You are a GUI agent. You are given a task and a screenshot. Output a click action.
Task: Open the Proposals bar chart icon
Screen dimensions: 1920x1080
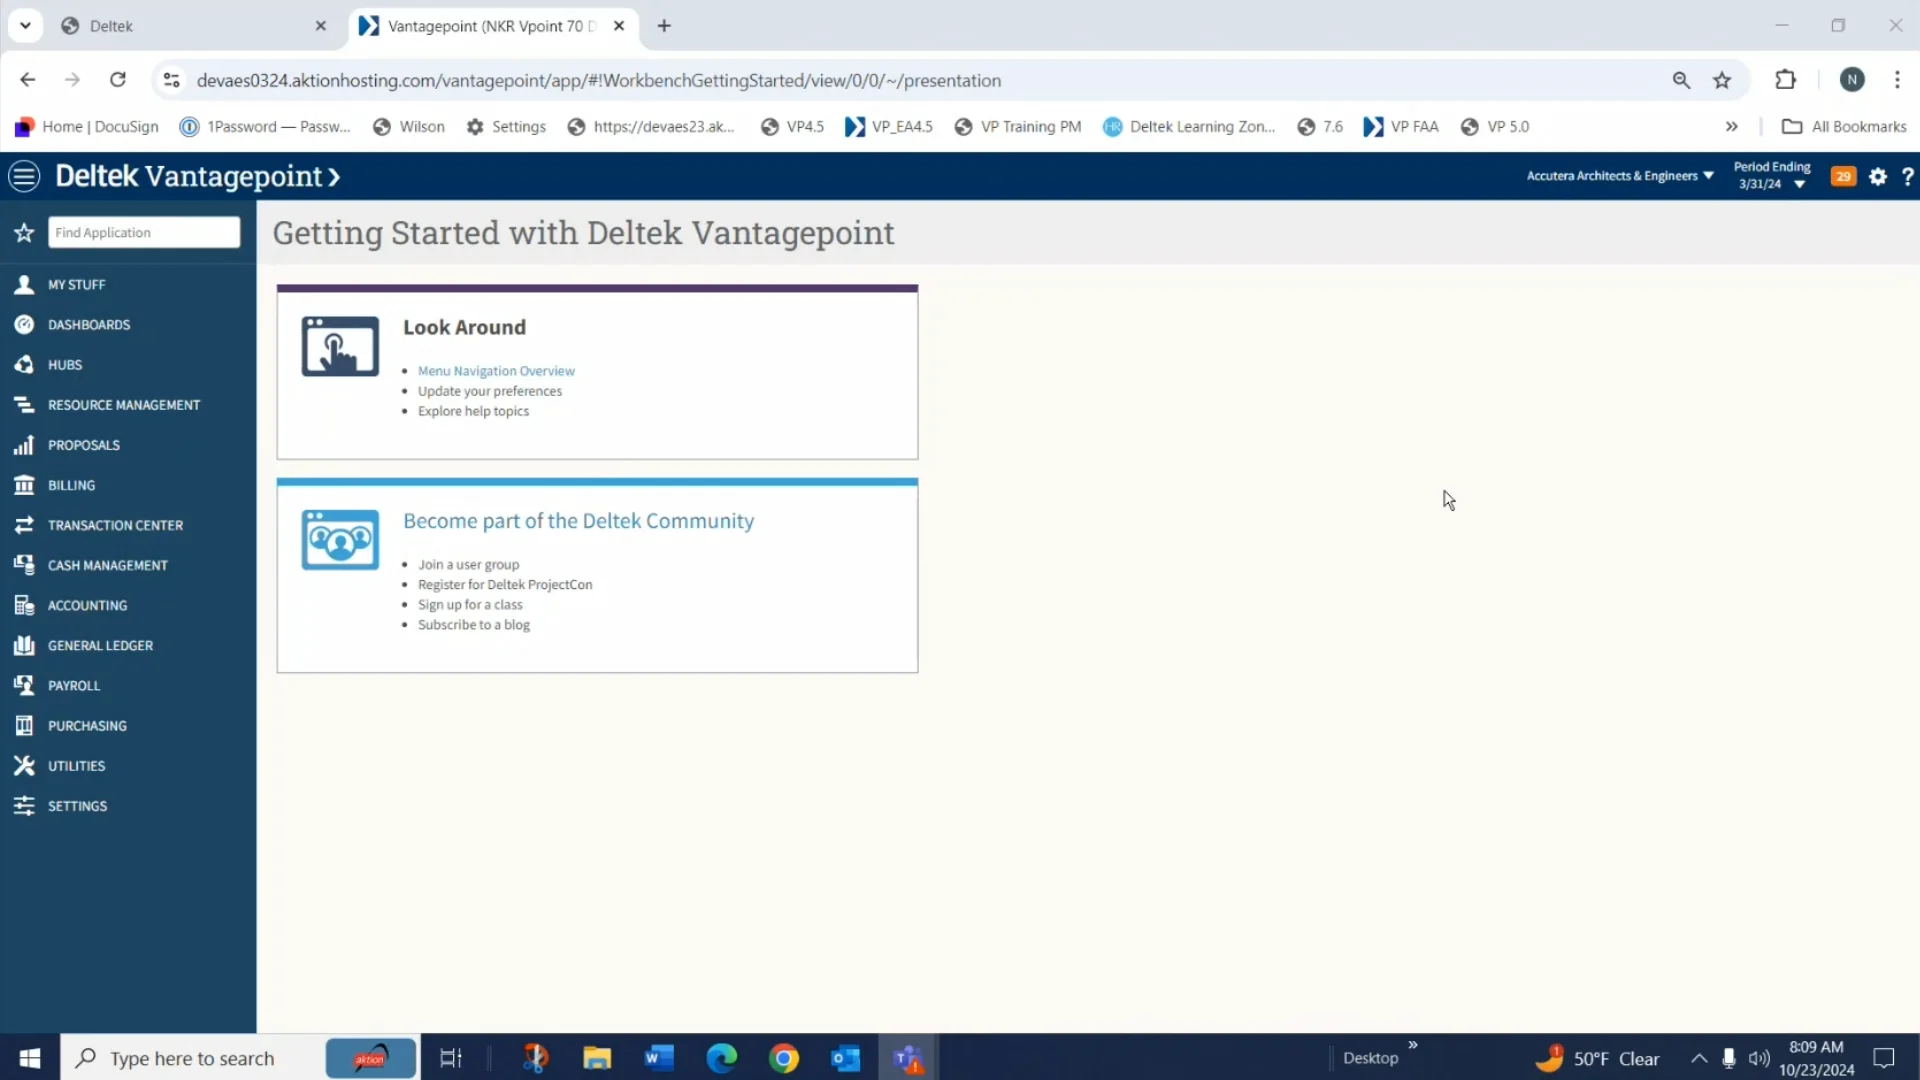[24, 445]
